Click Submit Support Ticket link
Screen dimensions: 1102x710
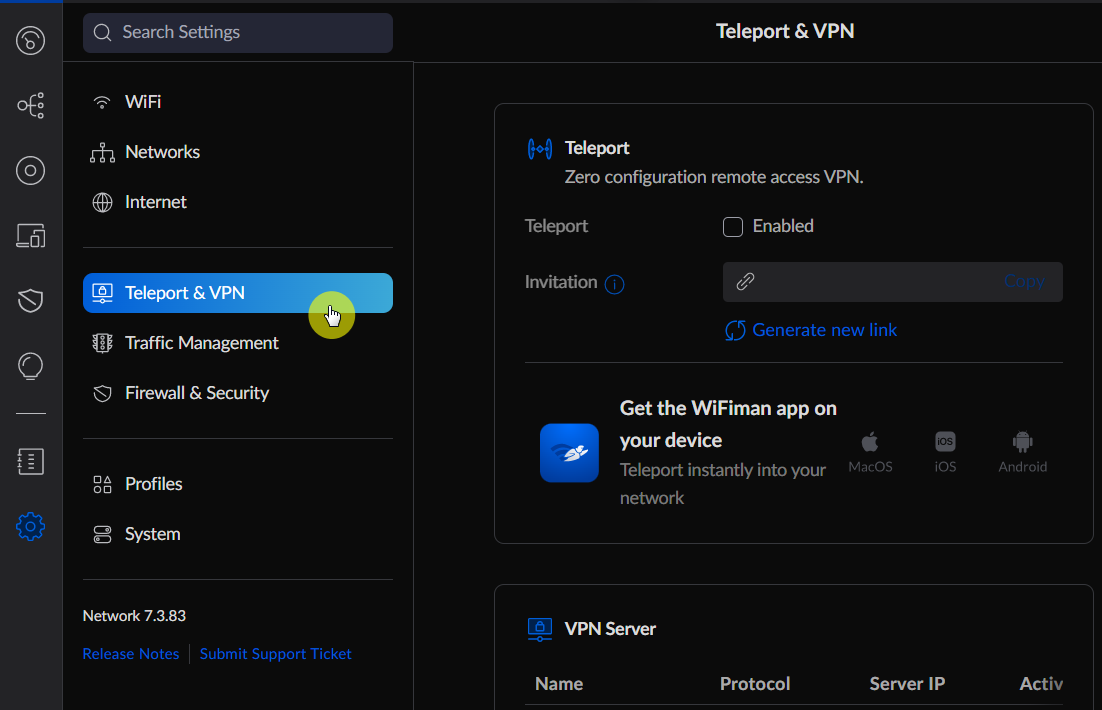click(276, 654)
